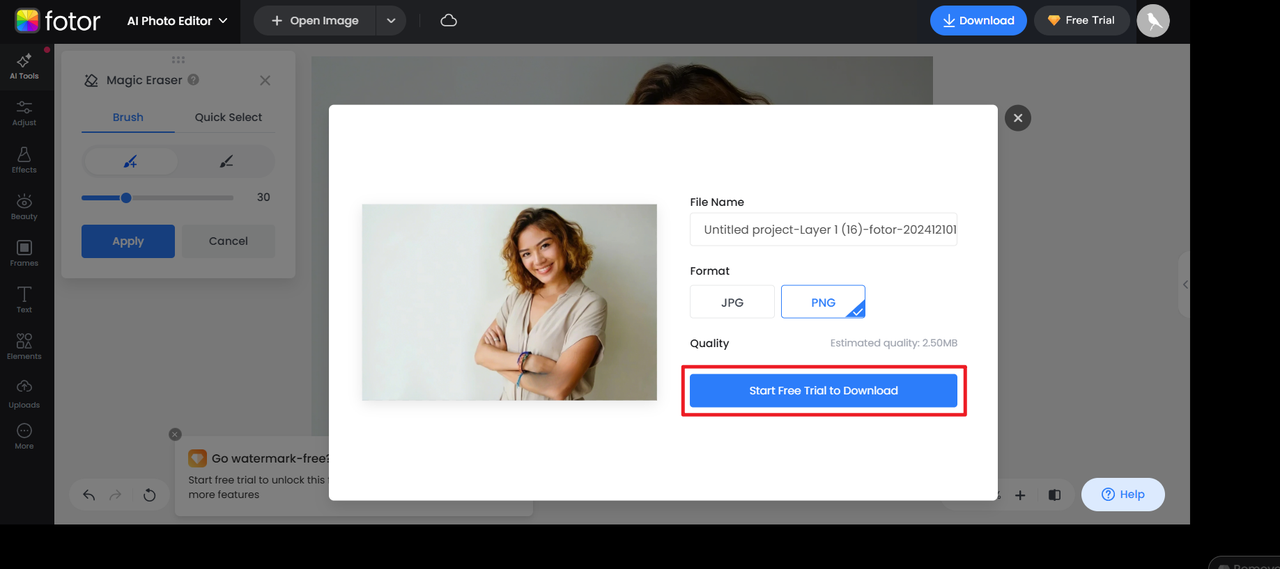Open the user profile avatar

[x=1153, y=20]
